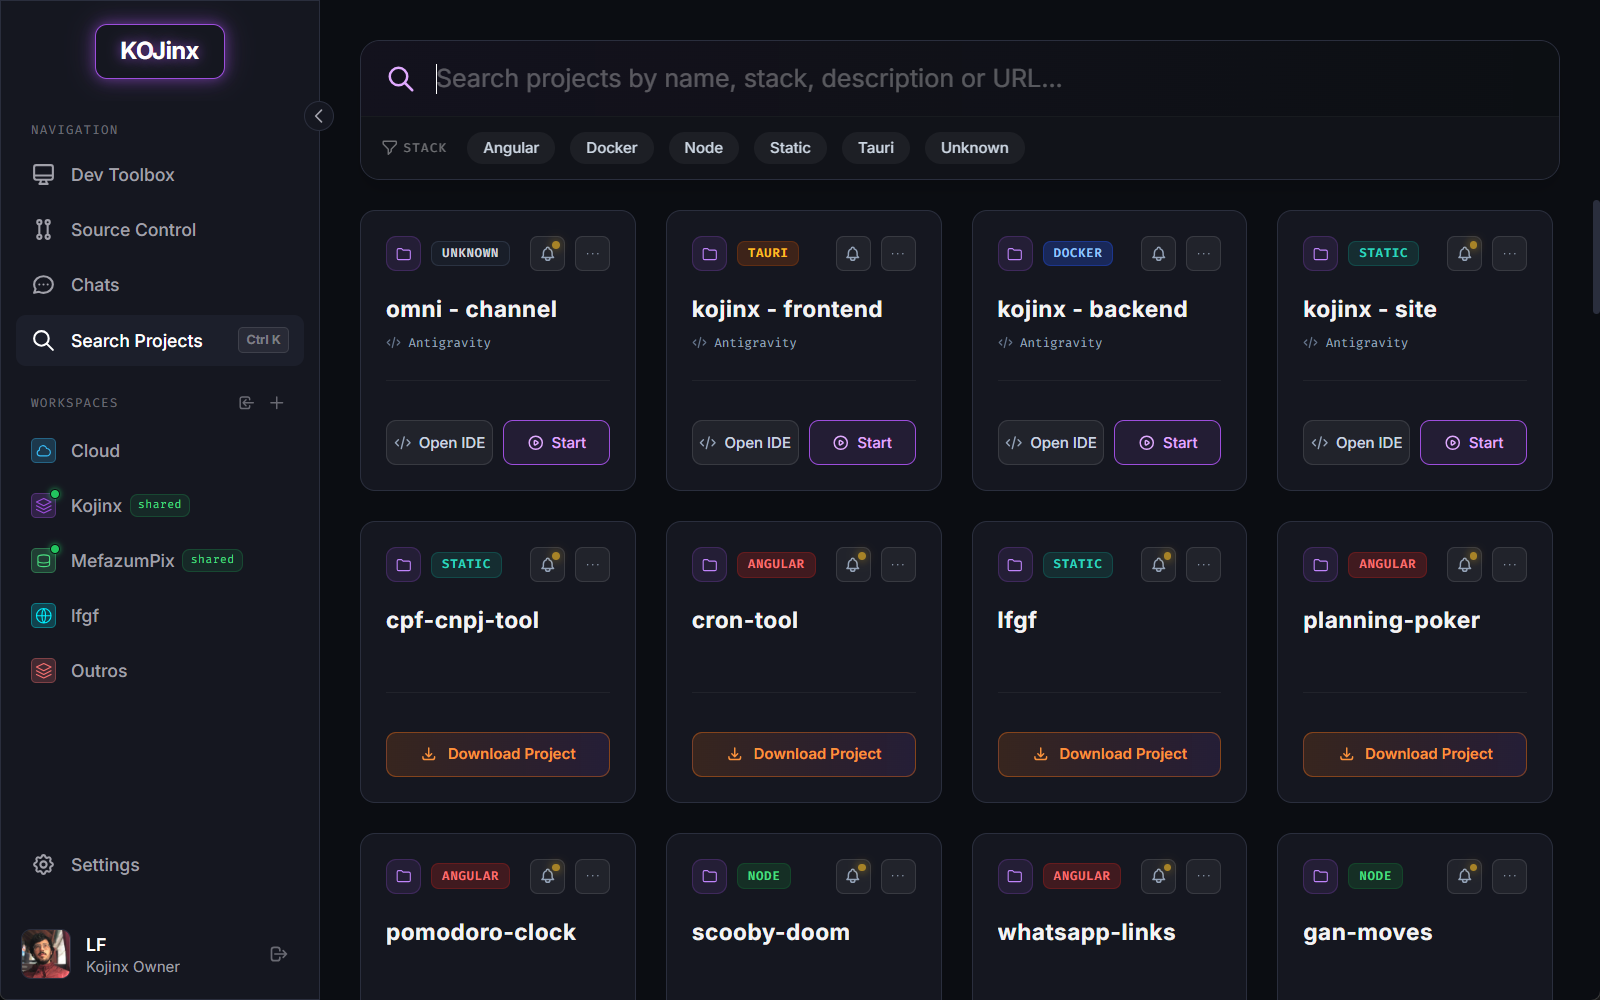1600x1000 pixels.
Task: Filter projects by Unknown stack
Action: [x=974, y=148]
